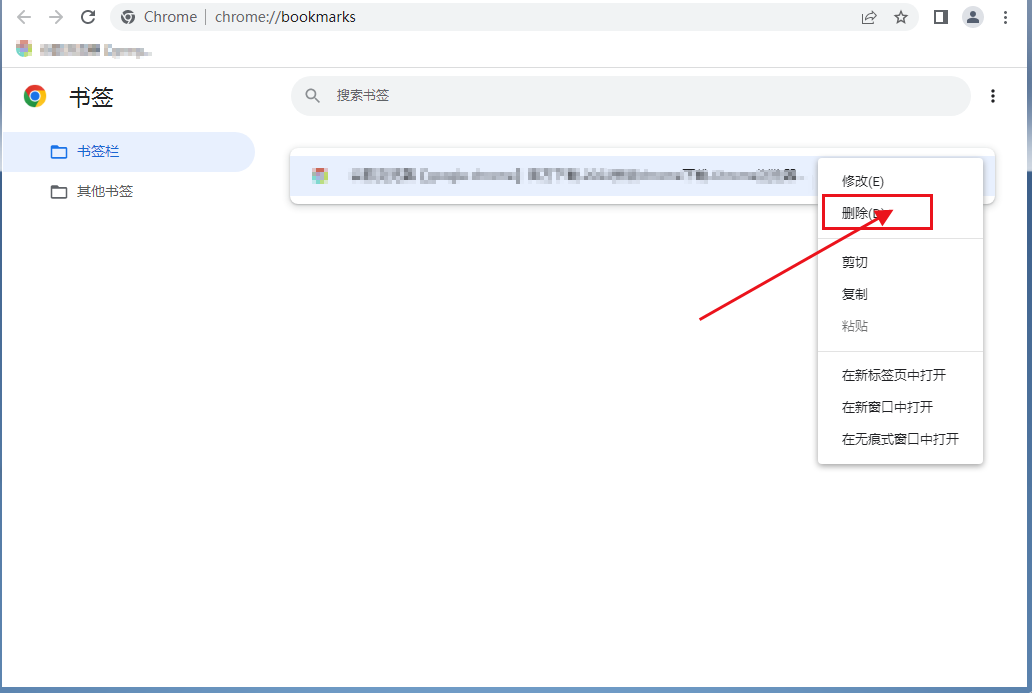Viewport: 1032px width, 693px height.
Task: Select the 书签栏 folder
Action: point(98,152)
